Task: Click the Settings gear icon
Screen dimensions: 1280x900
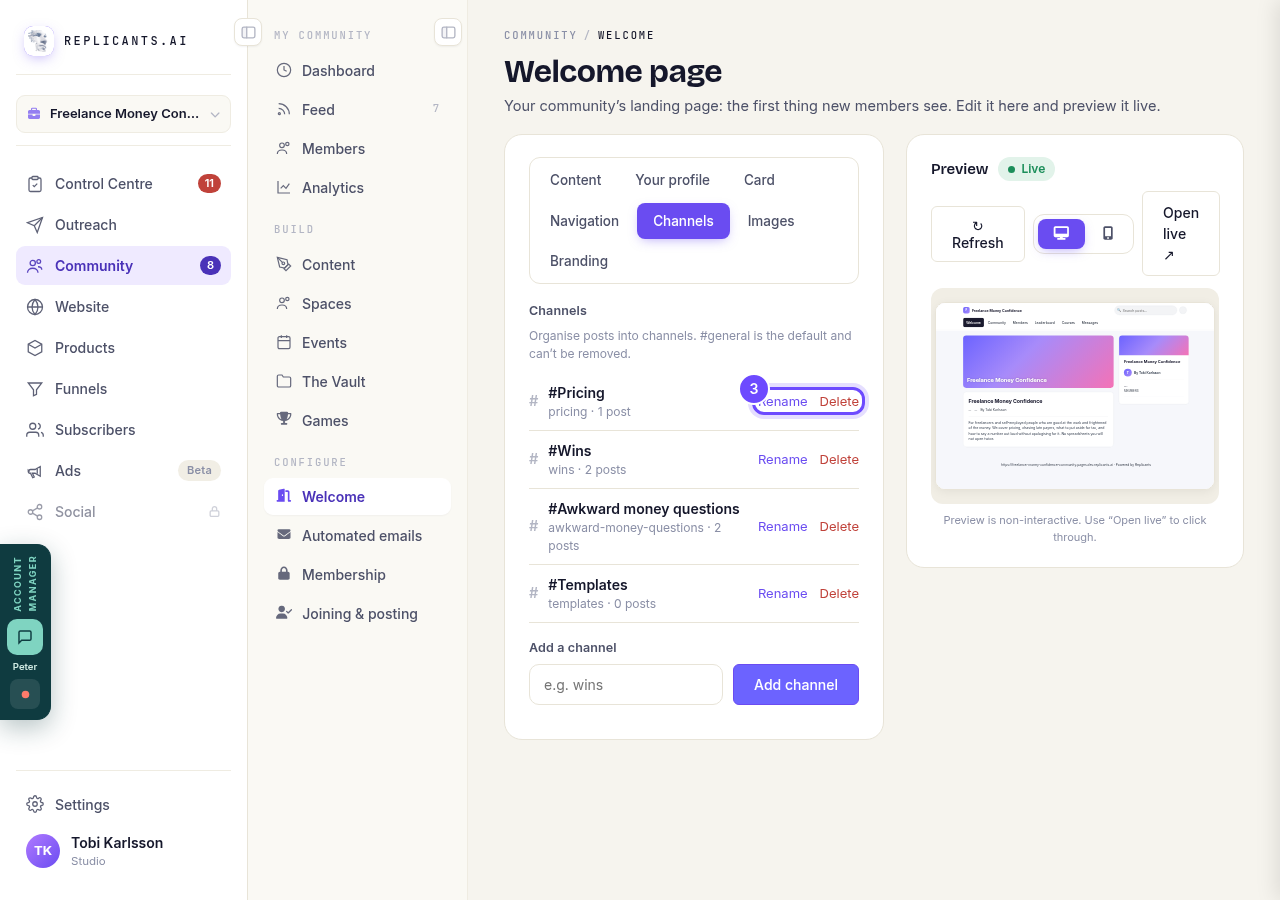Action: pos(35,805)
